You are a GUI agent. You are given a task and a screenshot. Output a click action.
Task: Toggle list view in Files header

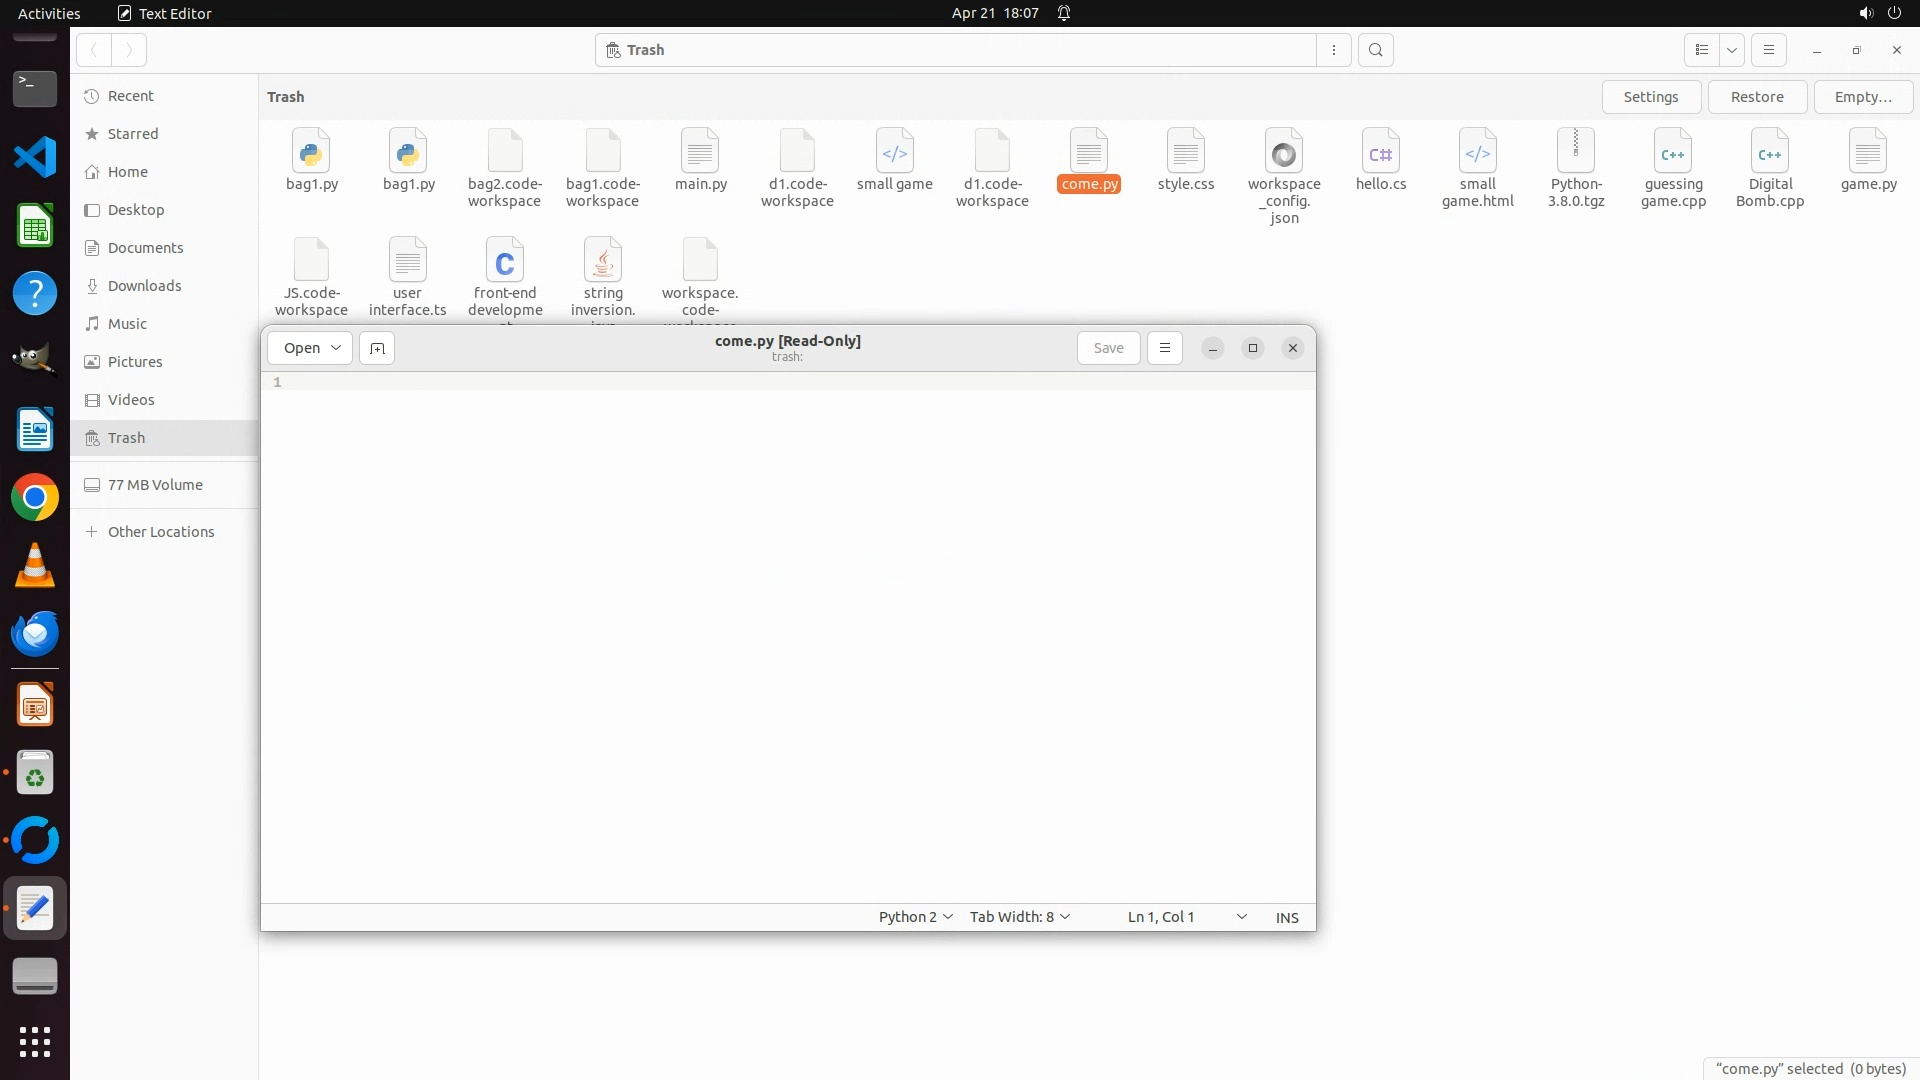click(x=1702, y=50)
